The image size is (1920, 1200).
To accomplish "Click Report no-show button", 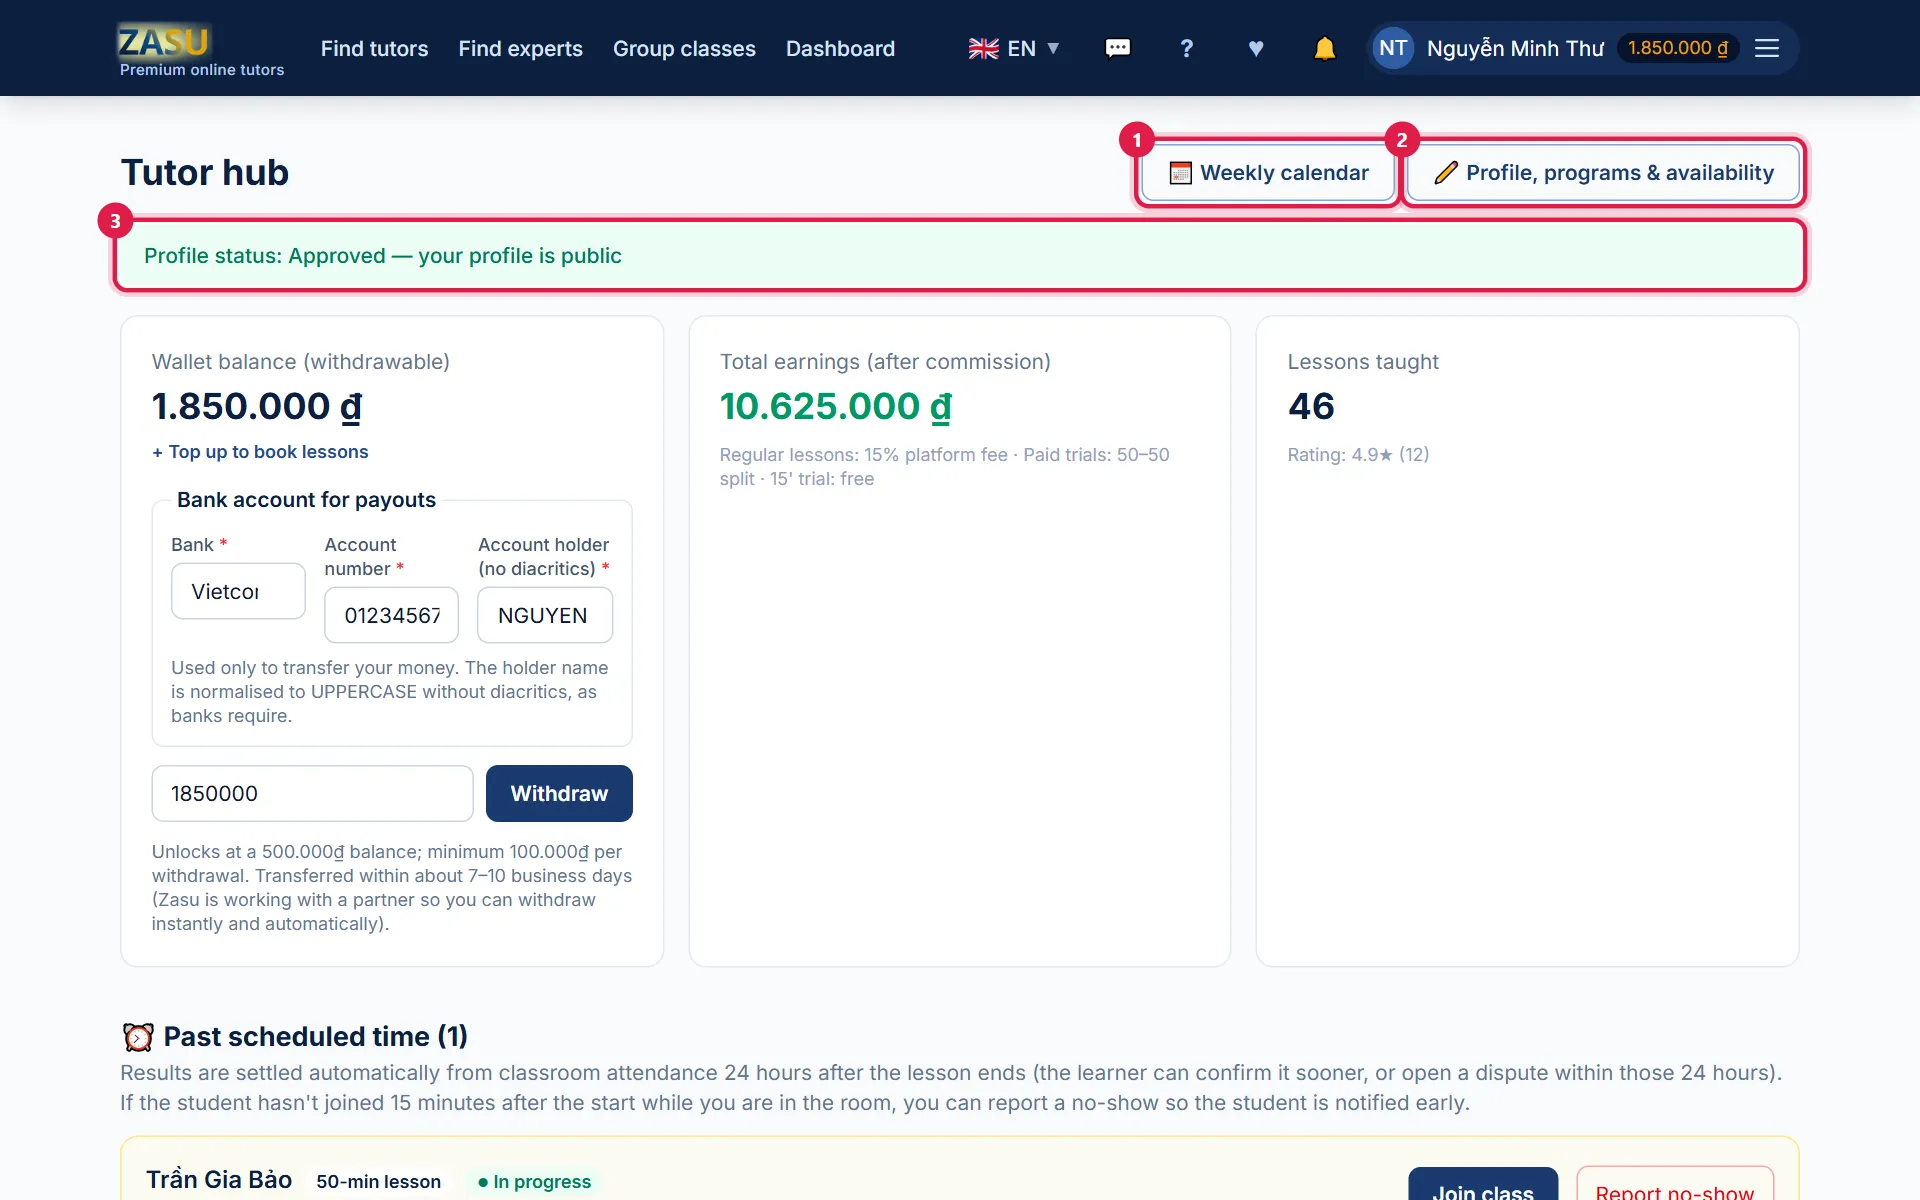I will pyautogui.click(x=1675, y=1184).
